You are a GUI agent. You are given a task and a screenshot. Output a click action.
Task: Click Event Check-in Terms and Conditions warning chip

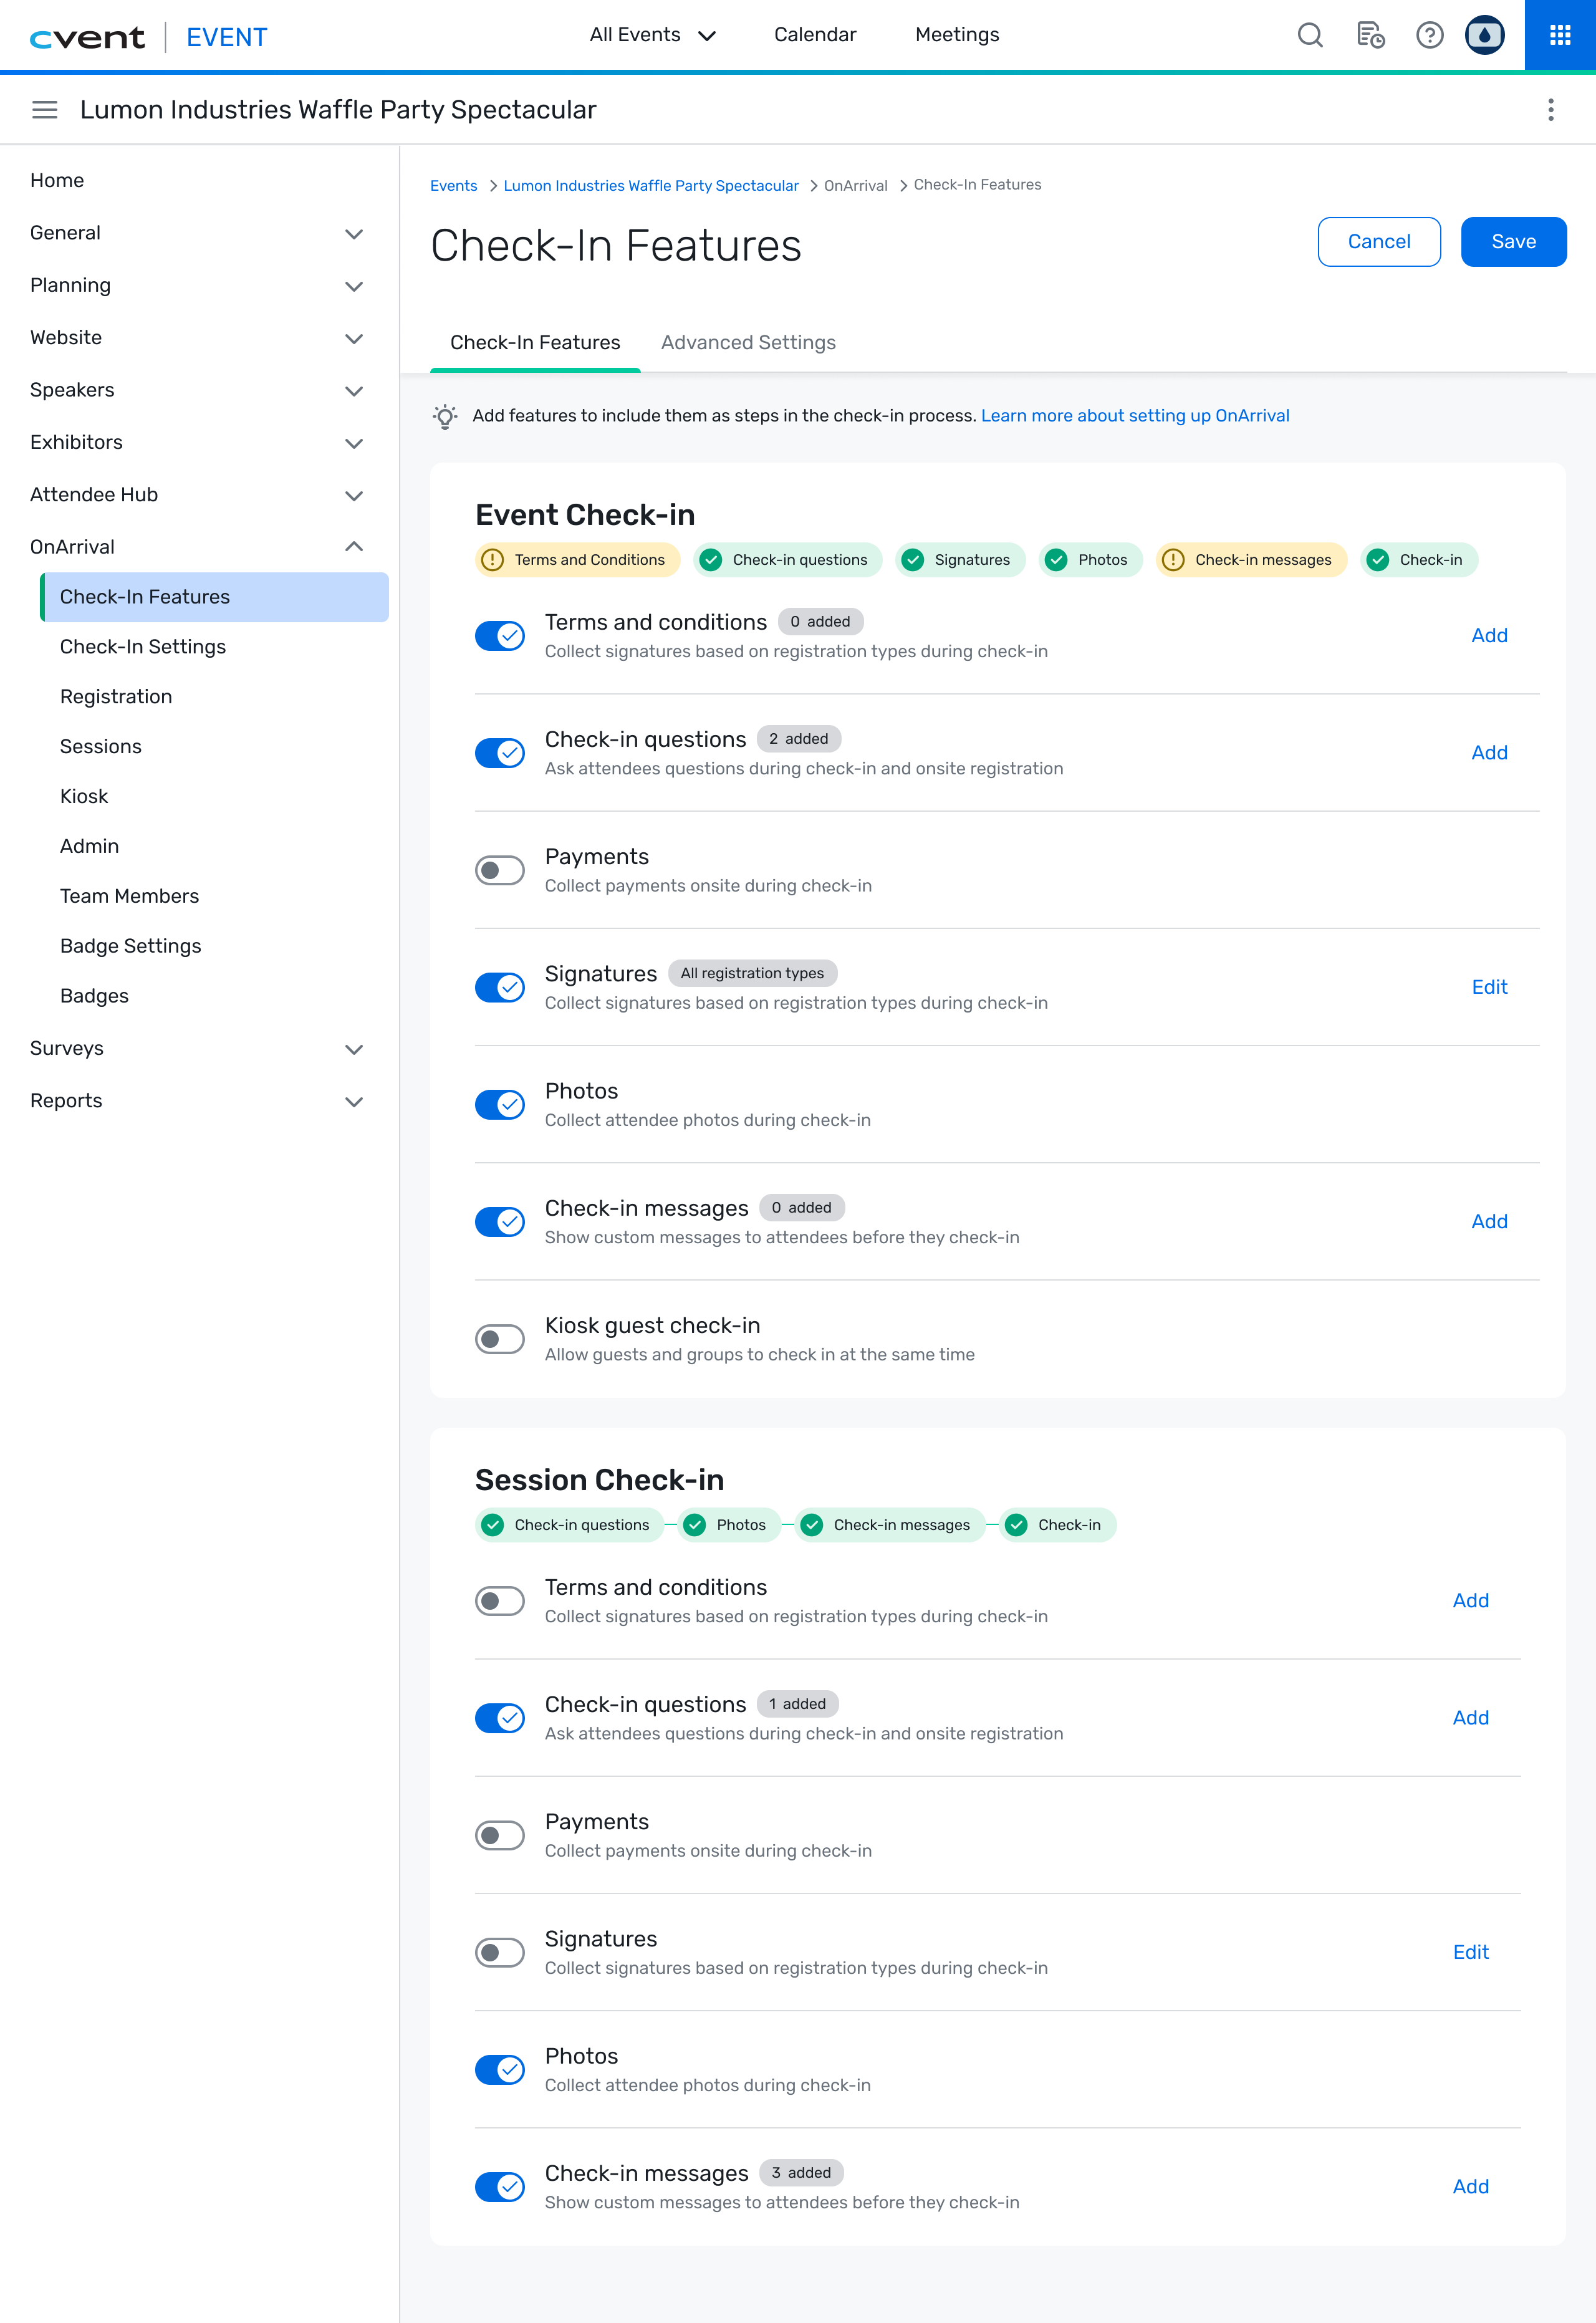578,560
